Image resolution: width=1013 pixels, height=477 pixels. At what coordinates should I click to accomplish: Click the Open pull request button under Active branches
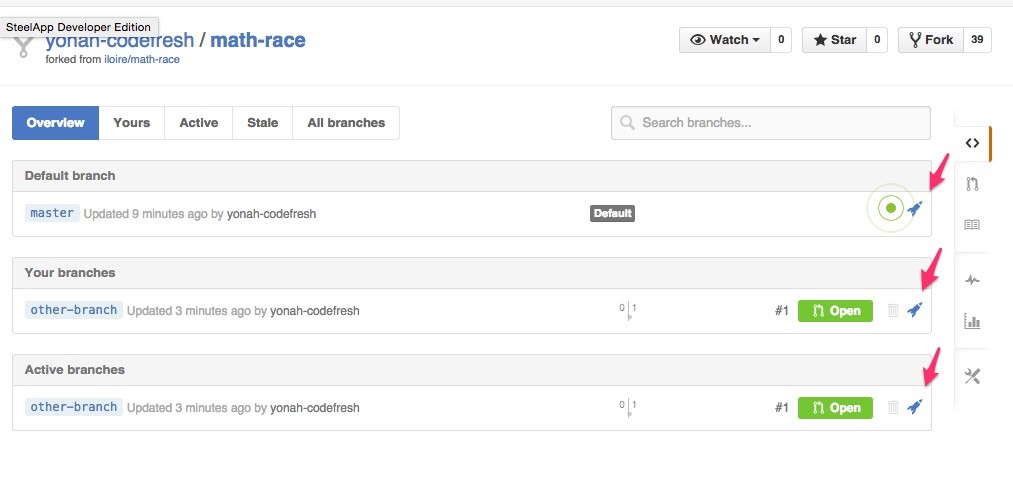tap(835, 408)
